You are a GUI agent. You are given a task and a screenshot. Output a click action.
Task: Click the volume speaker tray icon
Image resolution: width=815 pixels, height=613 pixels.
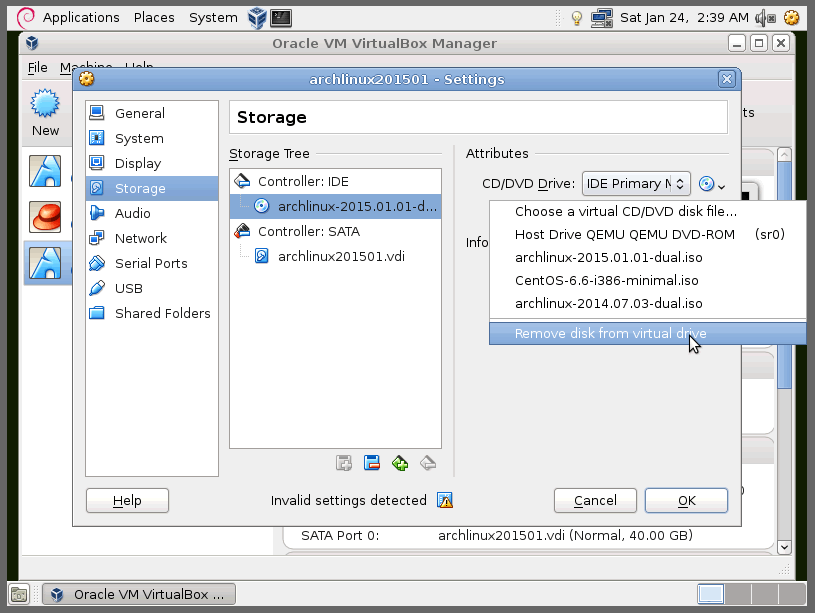tap(765, 18)
